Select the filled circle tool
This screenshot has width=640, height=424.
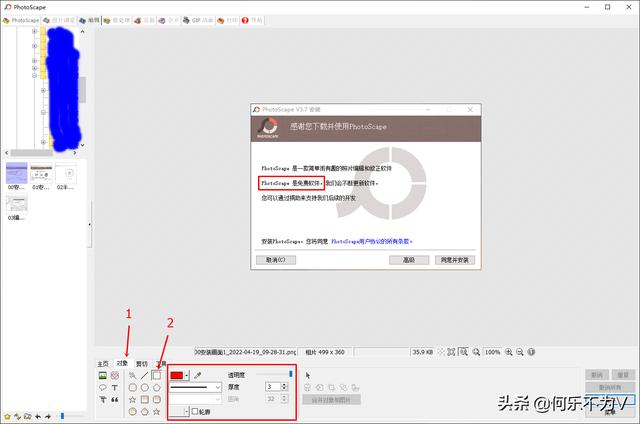pos(133,412)
